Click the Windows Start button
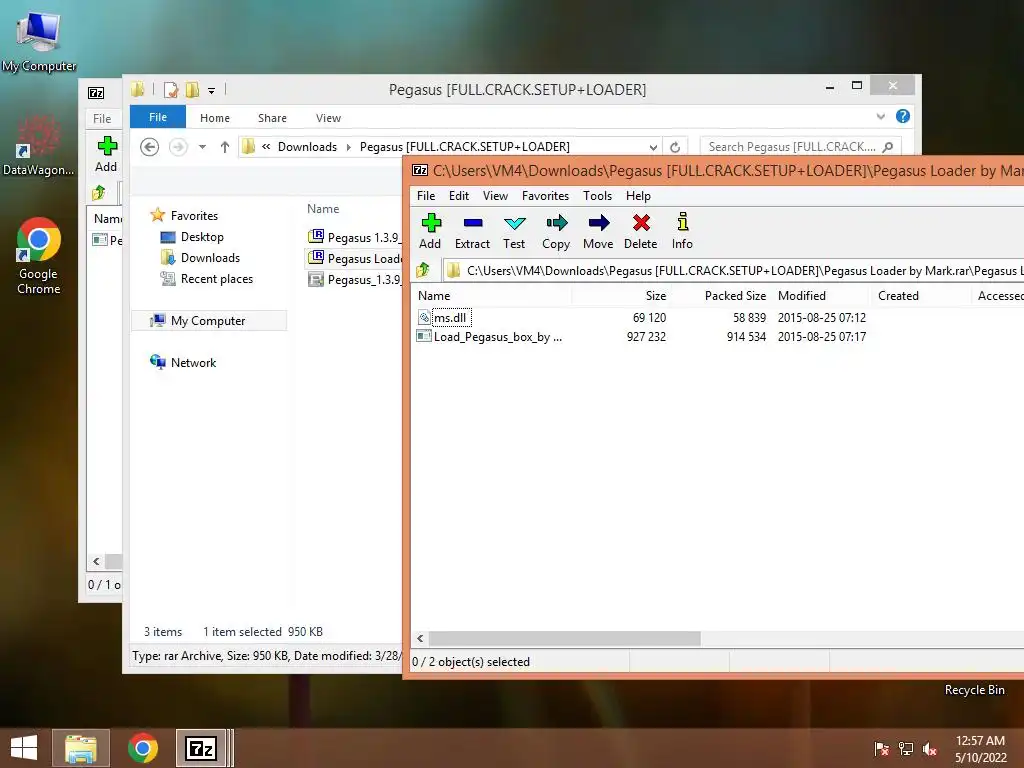Viewport: 1024px width, 768px height. click(24, 748)
